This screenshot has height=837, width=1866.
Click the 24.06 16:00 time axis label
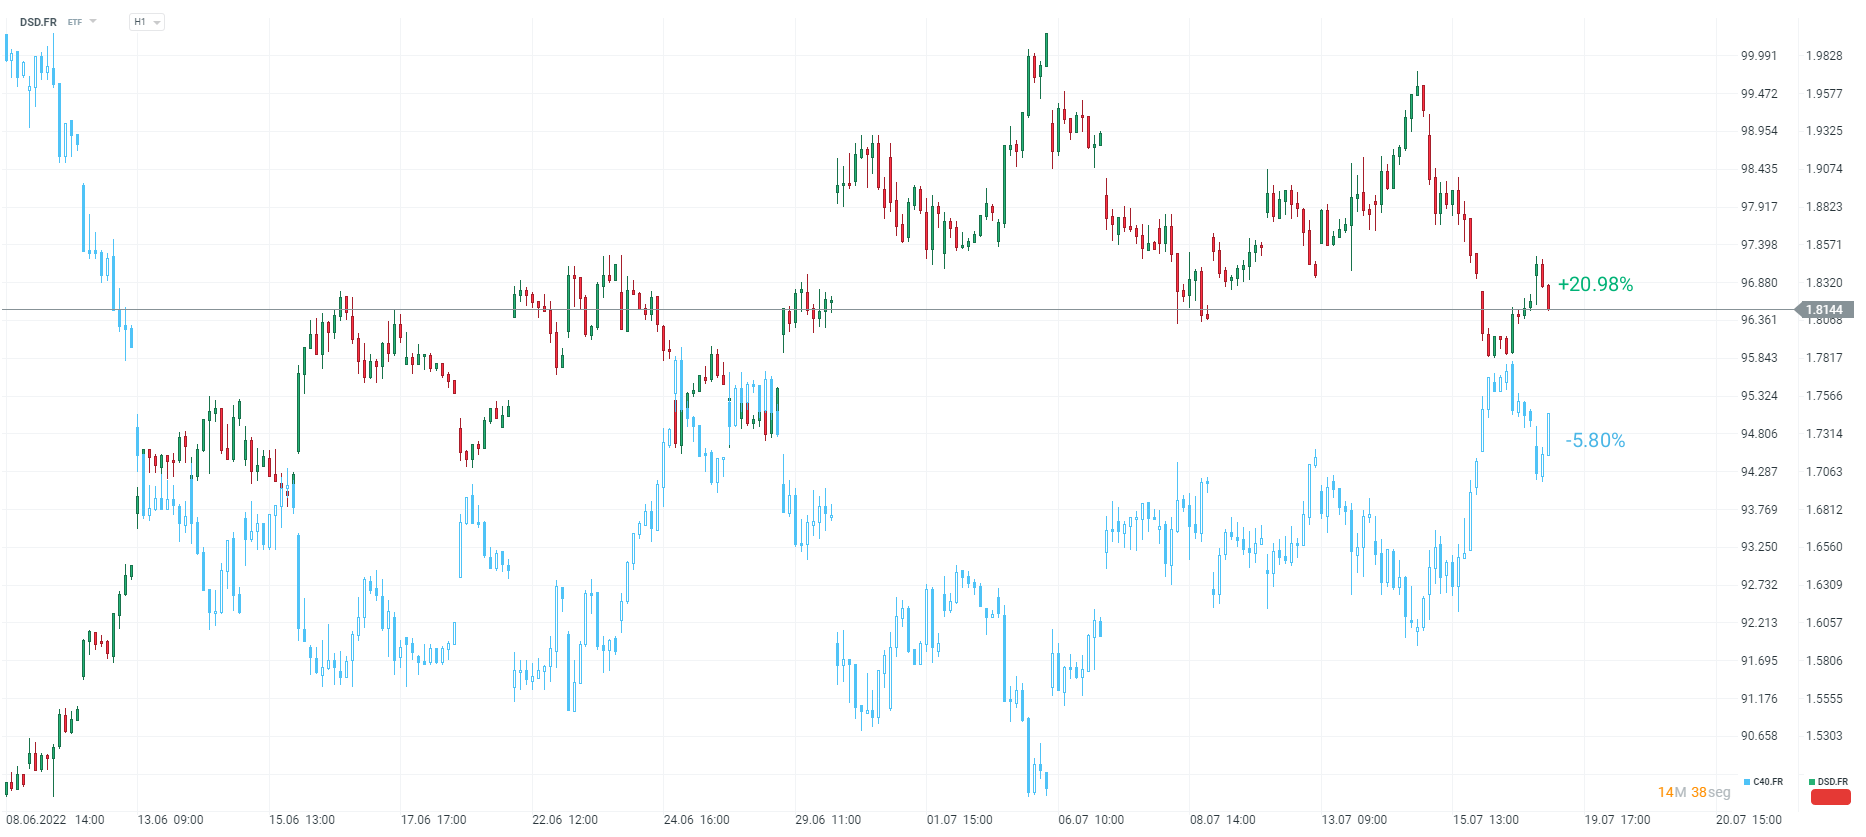tap(696, 820)
